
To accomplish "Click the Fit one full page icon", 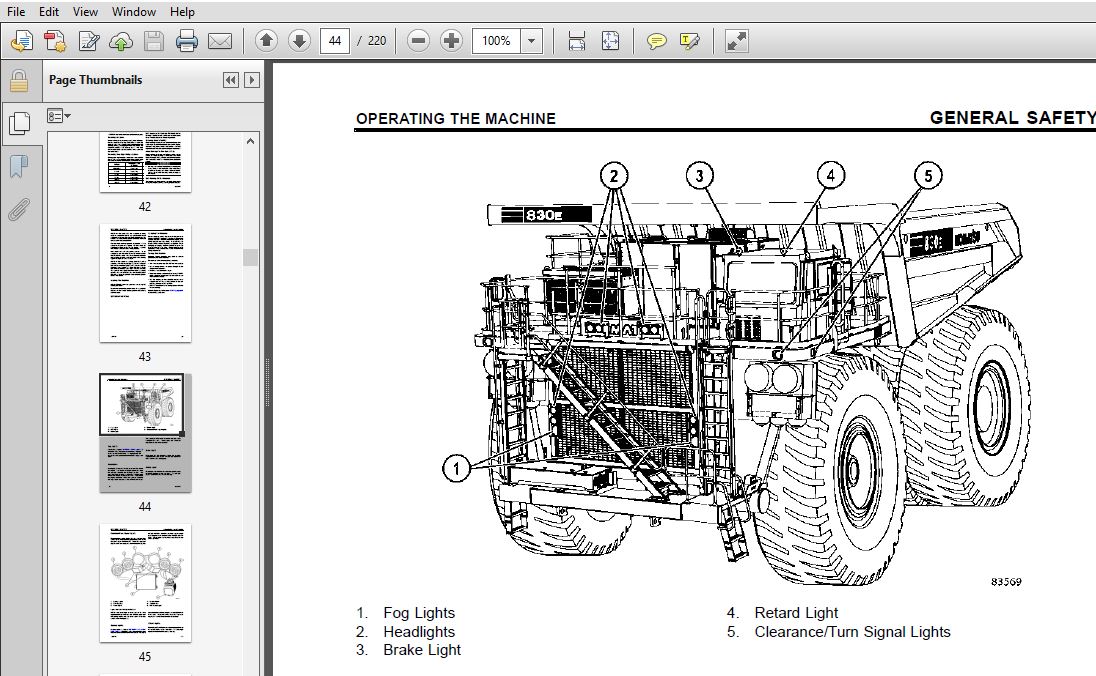I will (x=610, y=41).
